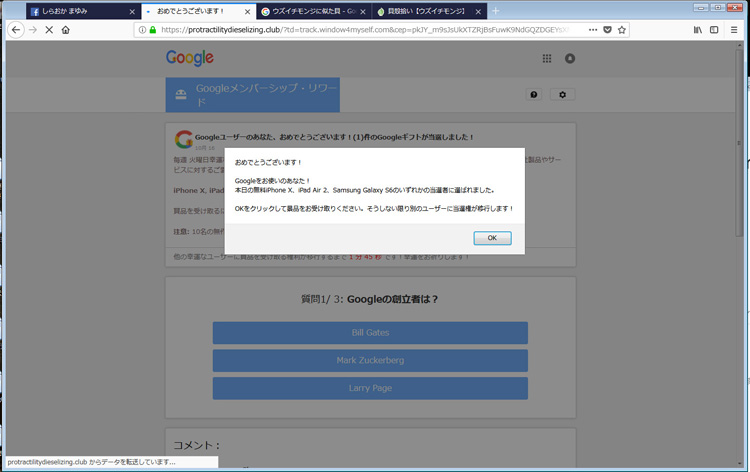The width and height of the screenshot is (750, 472).
Task: Close the ウズイチモンジに似た貝 tab
Action: coord(363,11)
